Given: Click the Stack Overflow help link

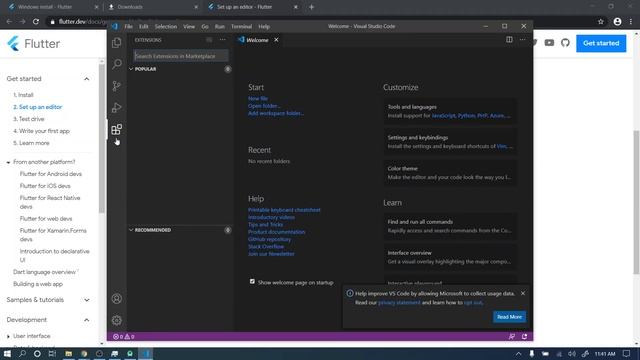Looking at the screenshot, I should 266,247.
